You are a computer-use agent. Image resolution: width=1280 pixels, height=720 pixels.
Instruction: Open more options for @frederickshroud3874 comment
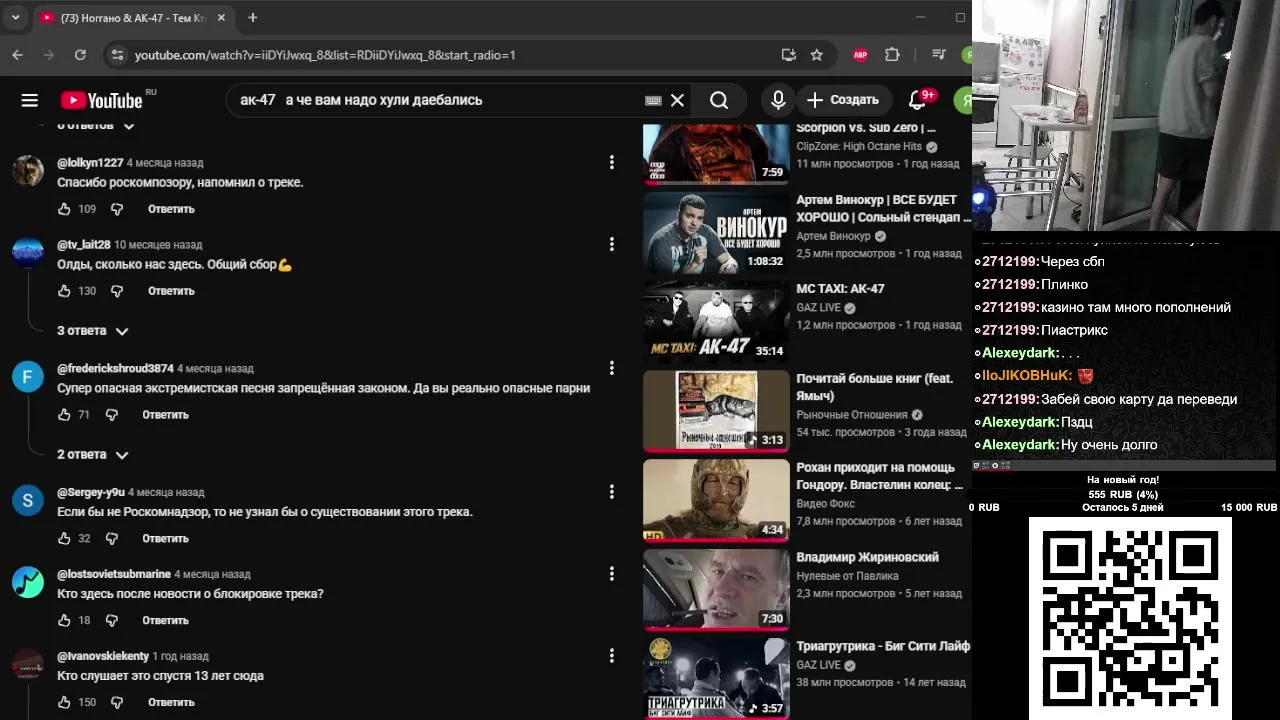pos(612,368)
